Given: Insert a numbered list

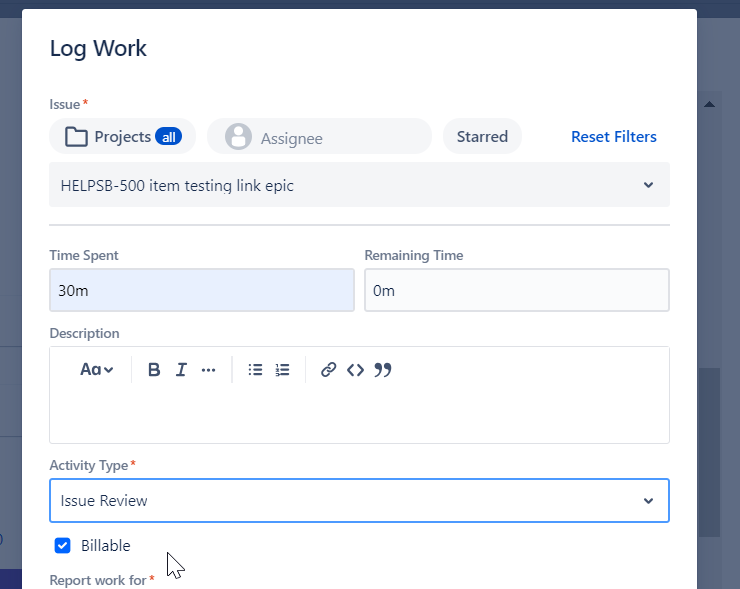Looking at the screenshot, I should tap(282, 370).
